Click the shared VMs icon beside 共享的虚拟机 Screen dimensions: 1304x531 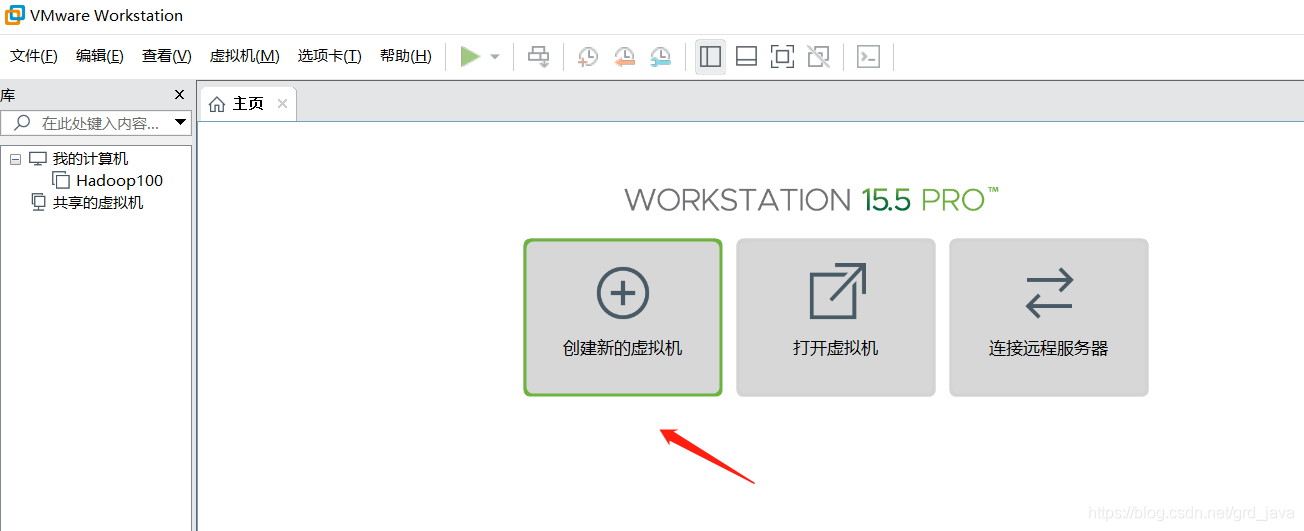click(x=39, y=203)
